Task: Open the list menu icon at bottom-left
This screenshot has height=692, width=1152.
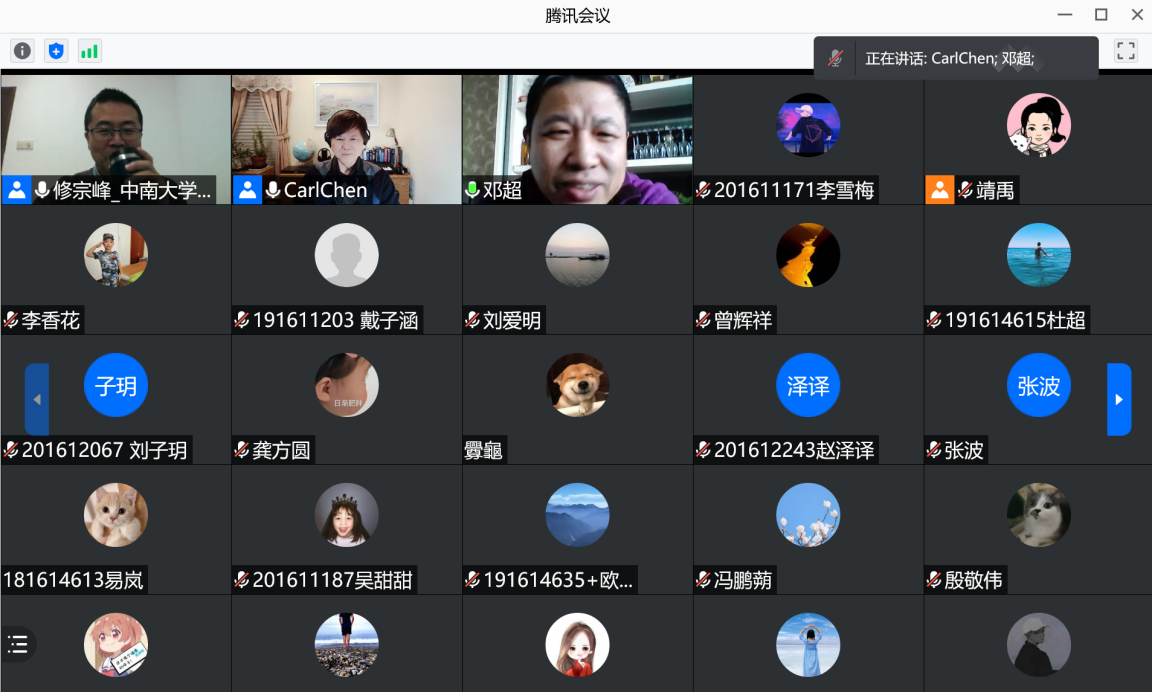Action: click(x=18, y=644)
